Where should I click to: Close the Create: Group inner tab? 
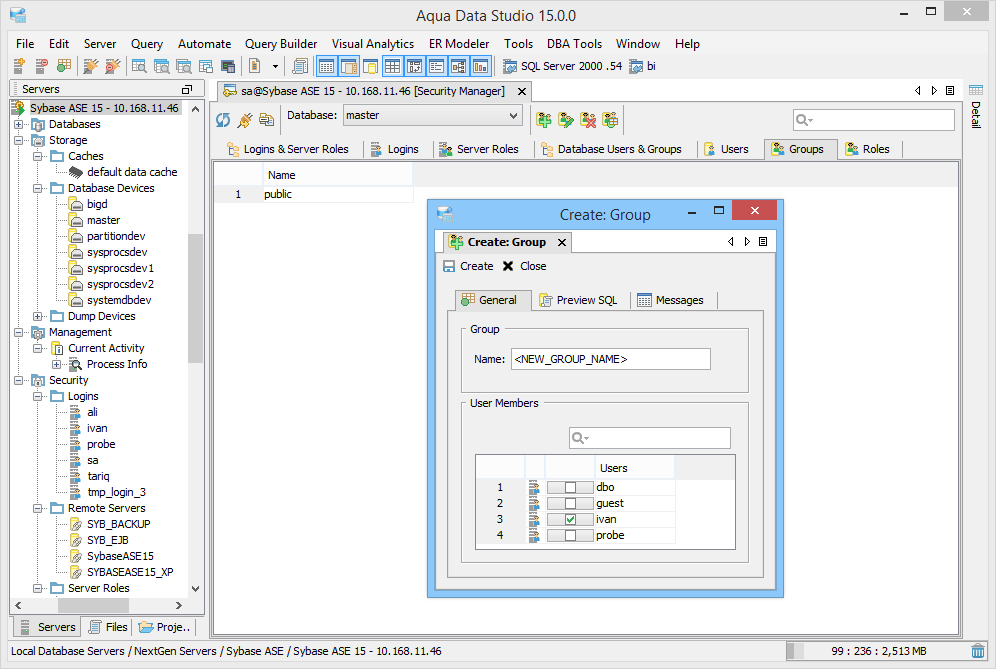pos(562,242)
